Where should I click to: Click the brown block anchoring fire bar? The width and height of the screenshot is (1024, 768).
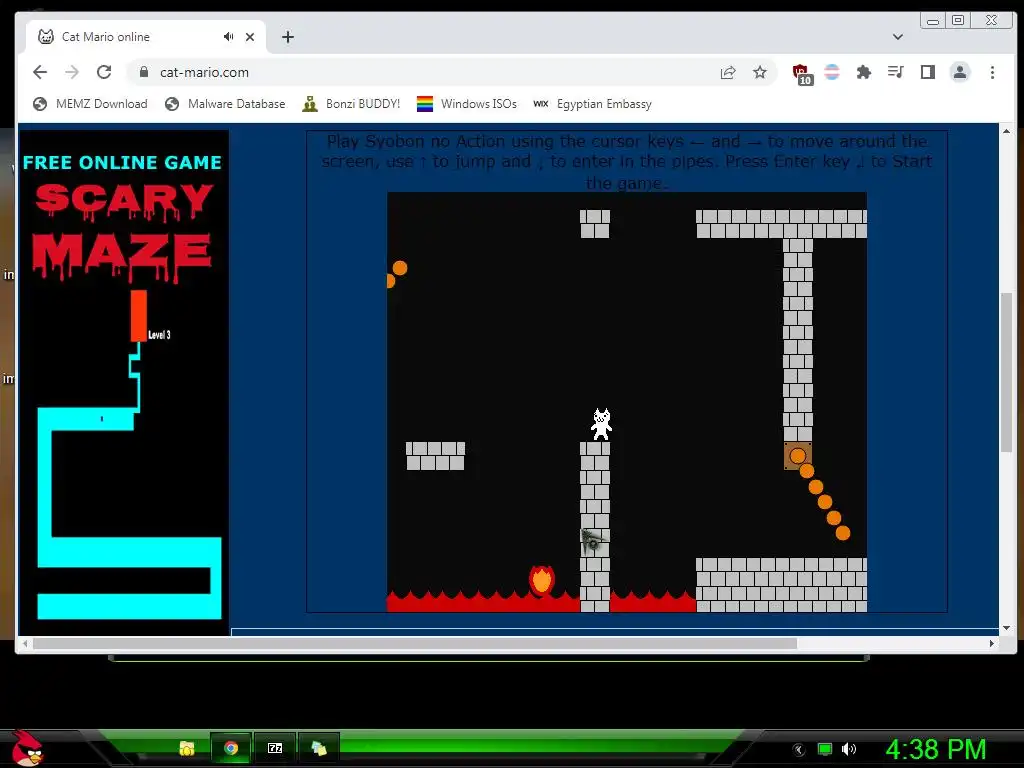[797, 456]
